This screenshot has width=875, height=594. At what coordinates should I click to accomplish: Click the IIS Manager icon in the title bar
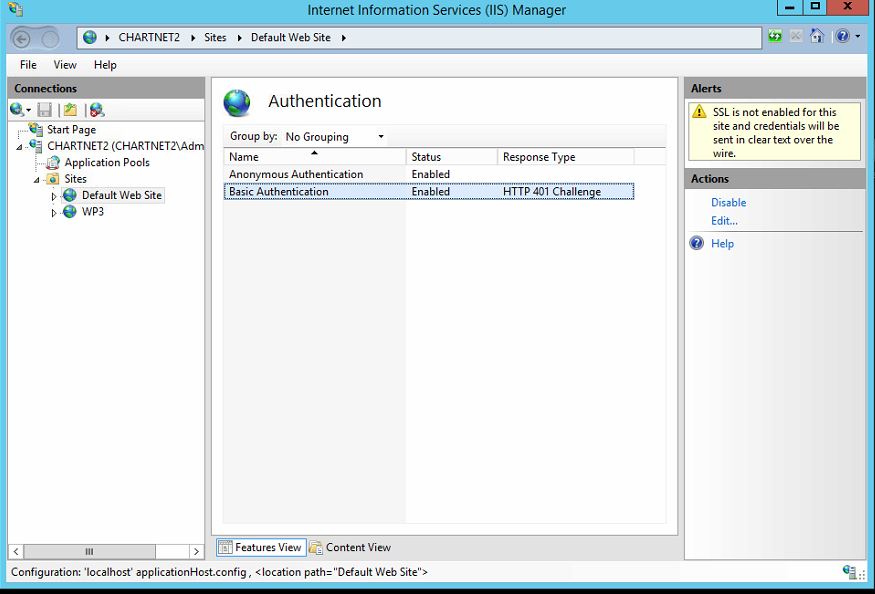[x=16, y=9]
